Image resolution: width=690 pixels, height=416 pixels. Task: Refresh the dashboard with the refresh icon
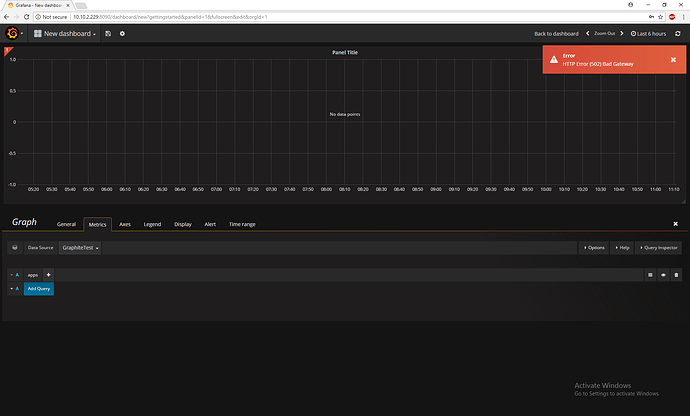(678, 33)
